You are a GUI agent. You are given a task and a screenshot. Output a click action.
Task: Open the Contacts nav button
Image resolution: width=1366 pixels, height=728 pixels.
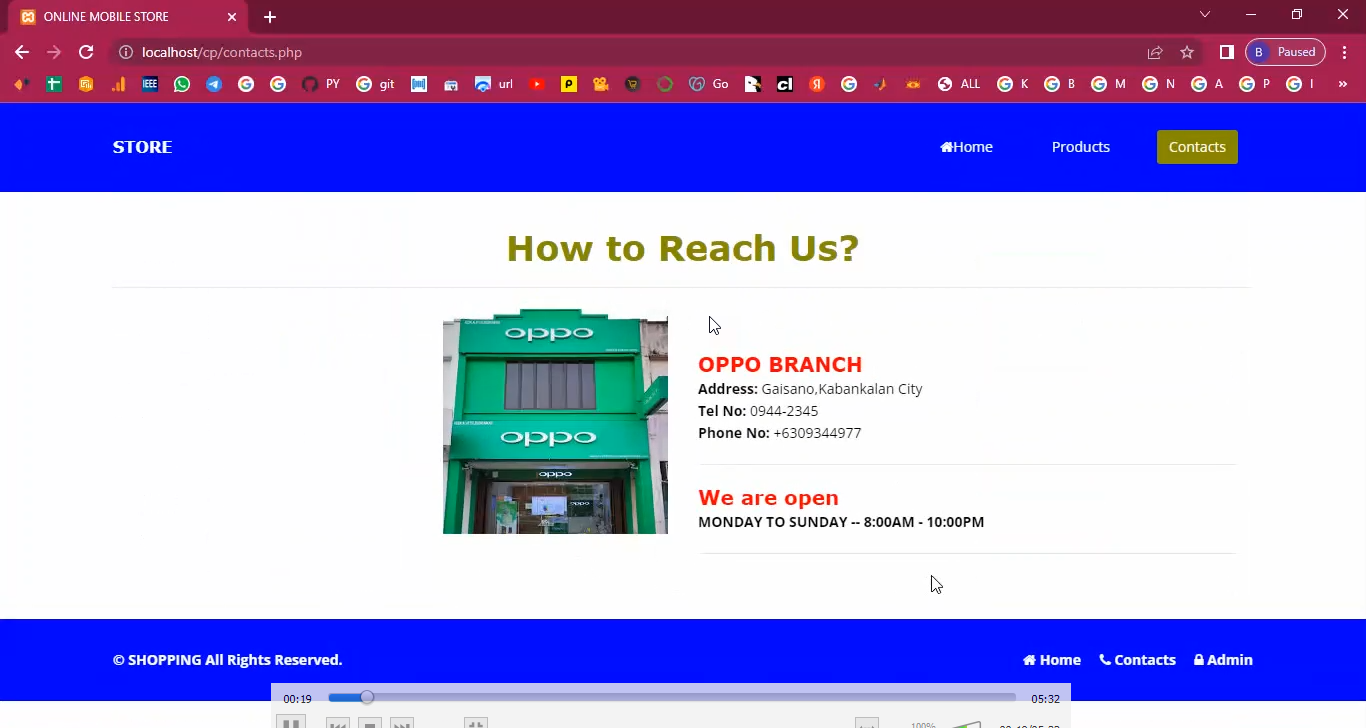[1197, 147]
